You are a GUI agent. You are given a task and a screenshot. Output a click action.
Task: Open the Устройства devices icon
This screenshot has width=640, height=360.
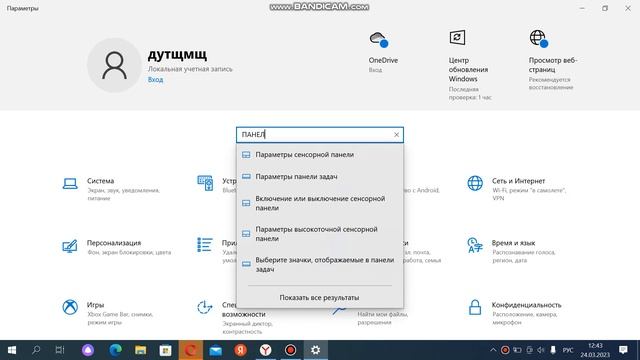pyautogui.click(x=205, y=183)
